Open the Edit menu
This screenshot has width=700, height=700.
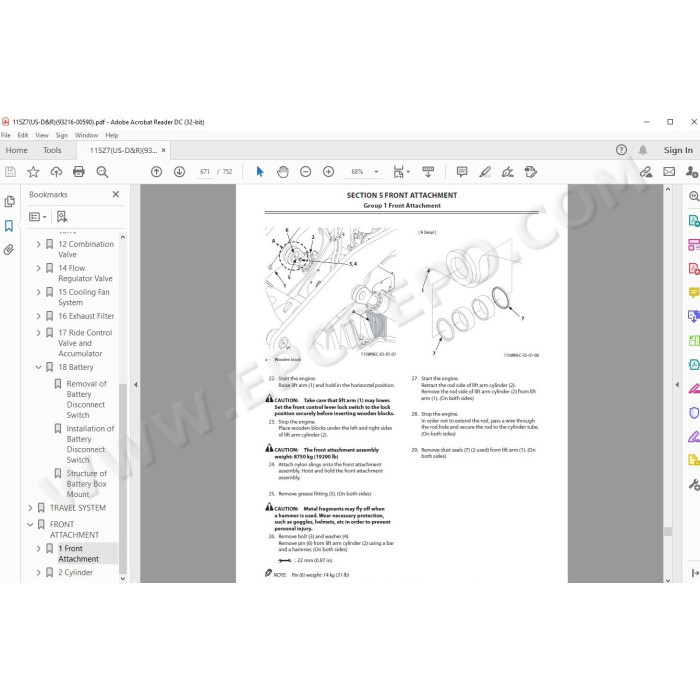[23, 135]
